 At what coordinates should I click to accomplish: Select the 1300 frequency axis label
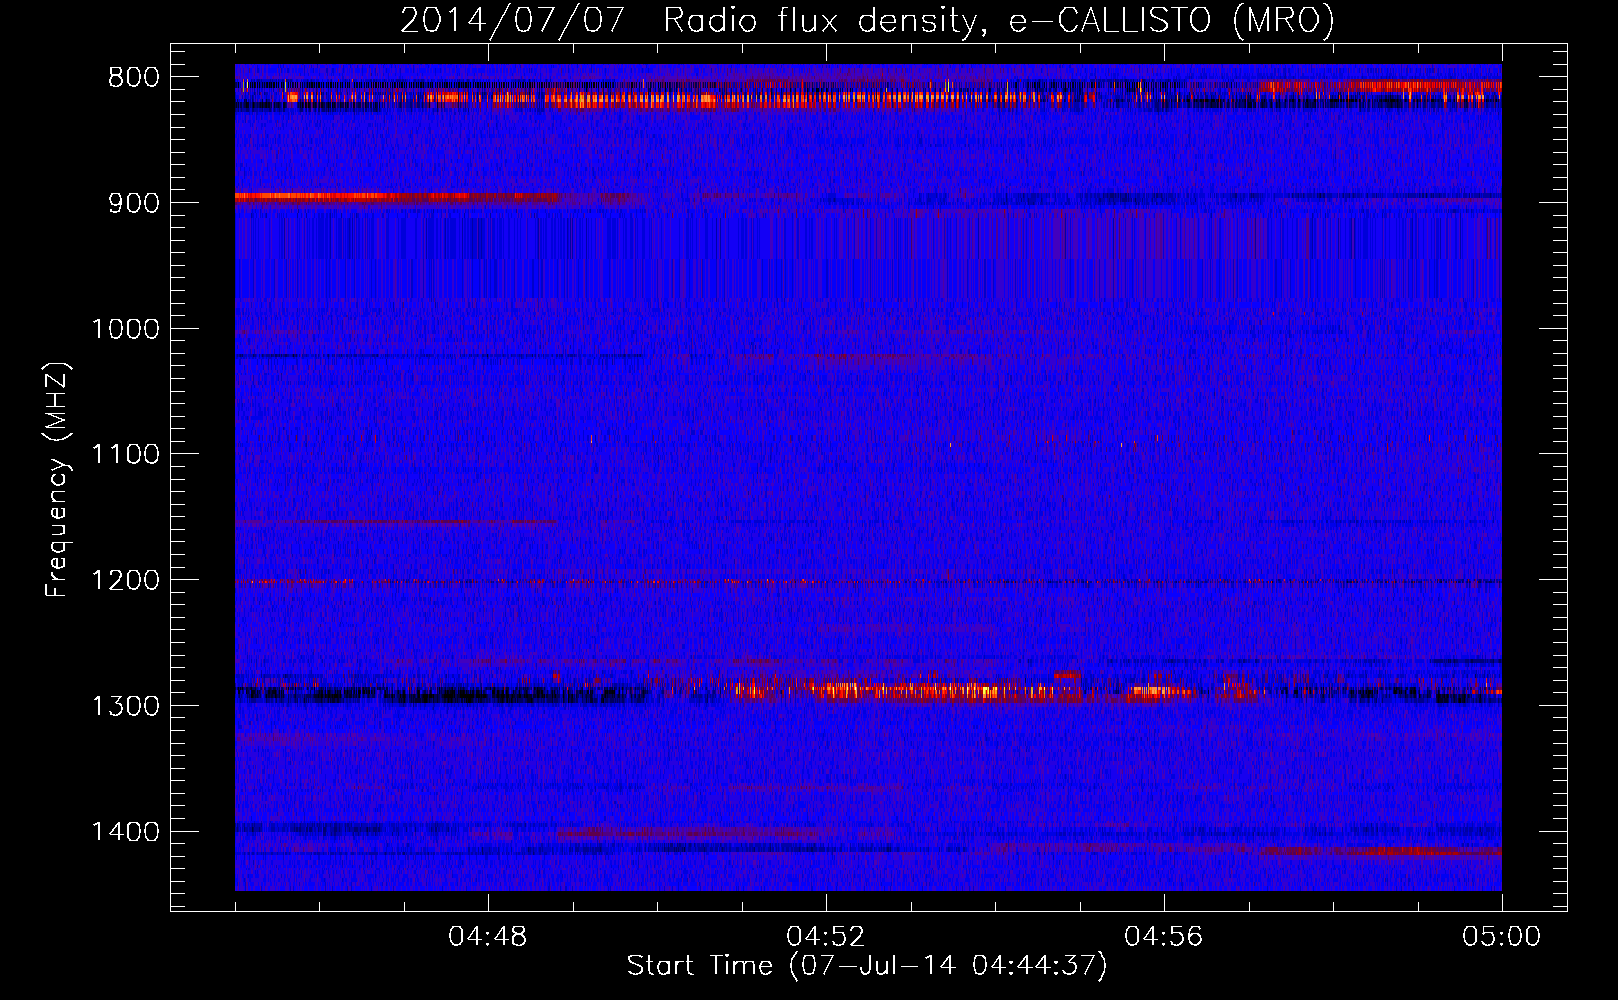tap(125, 706)
